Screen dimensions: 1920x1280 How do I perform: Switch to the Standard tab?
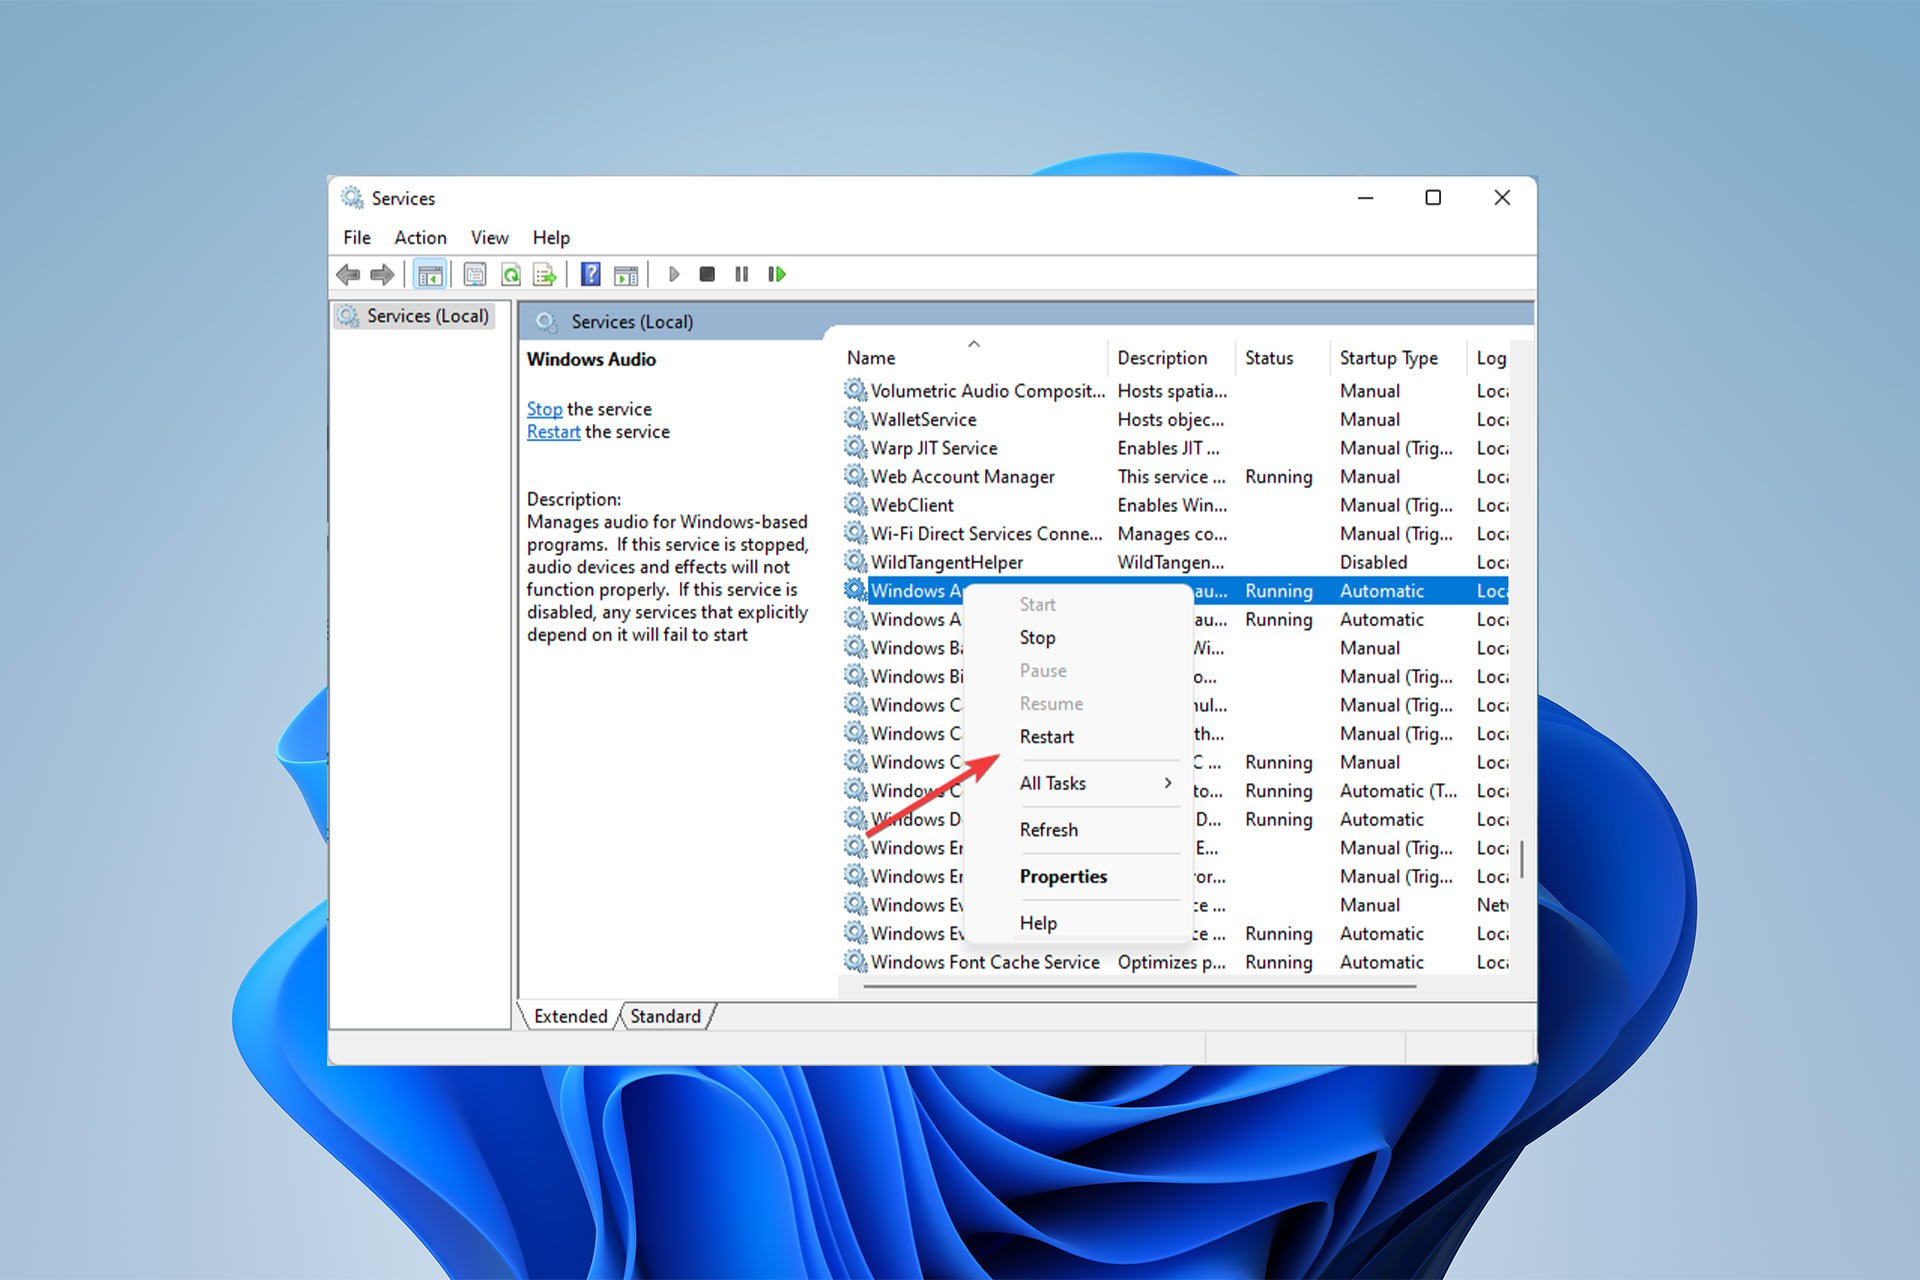pos(663,1017)
